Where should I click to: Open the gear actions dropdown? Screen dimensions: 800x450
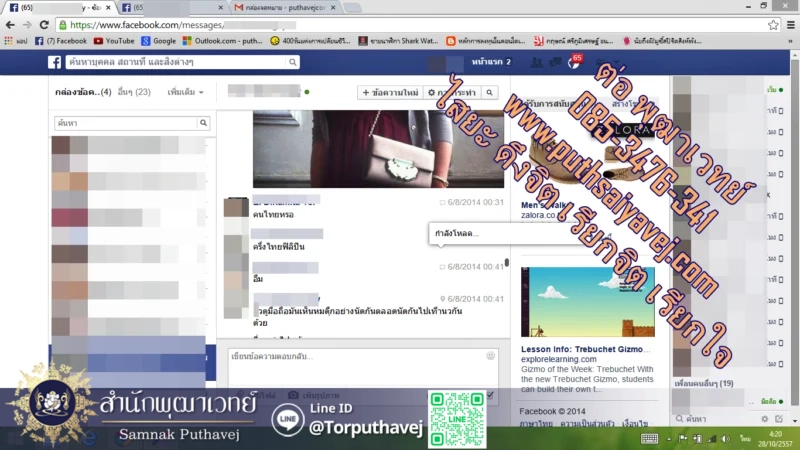[452, 92]
